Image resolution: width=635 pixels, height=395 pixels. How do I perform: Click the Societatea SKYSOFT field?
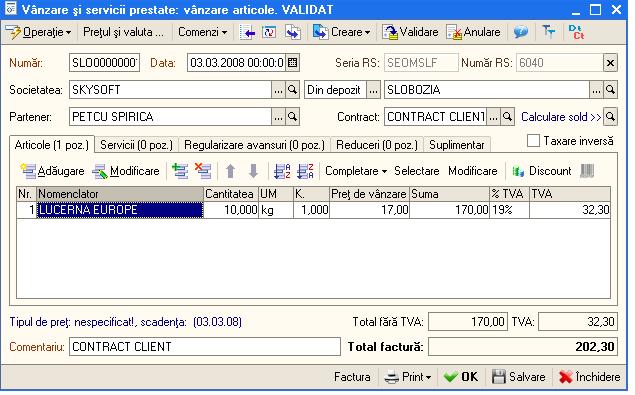point(170,90)
